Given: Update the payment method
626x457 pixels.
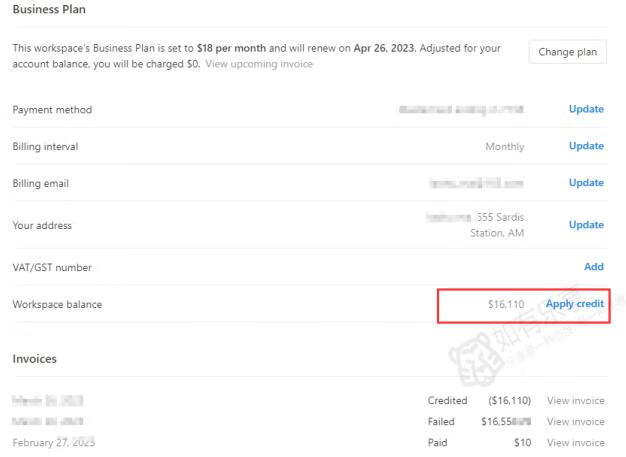Looking at the screenshot, I should coord(586,109).
